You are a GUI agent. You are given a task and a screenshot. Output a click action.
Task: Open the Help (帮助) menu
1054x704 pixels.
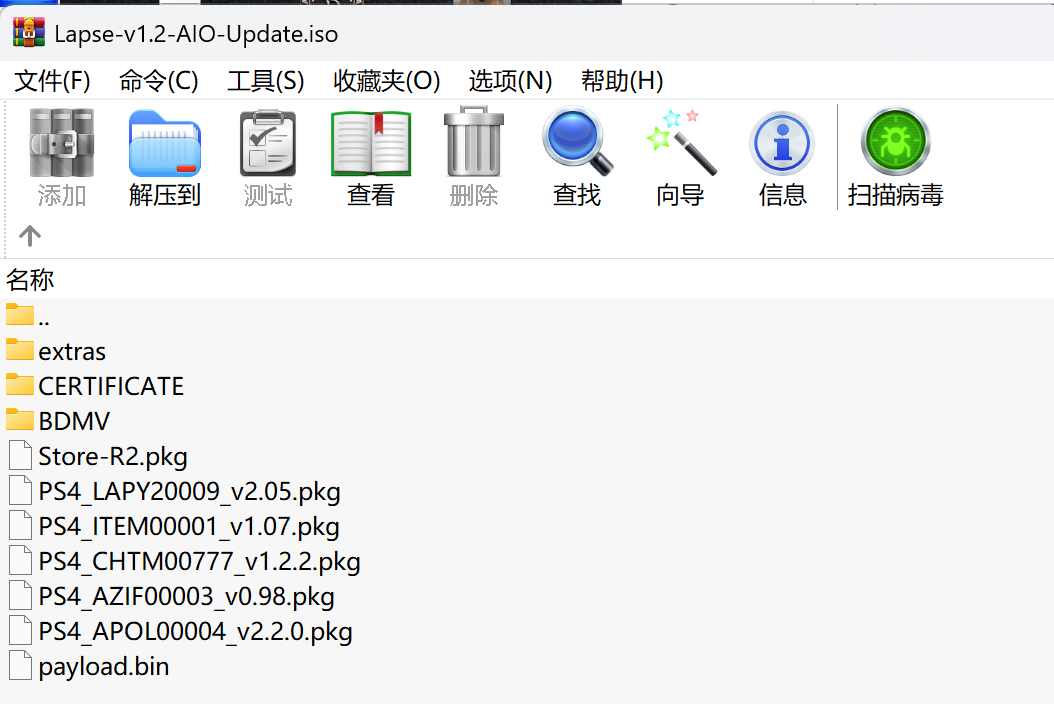point(622,81)
